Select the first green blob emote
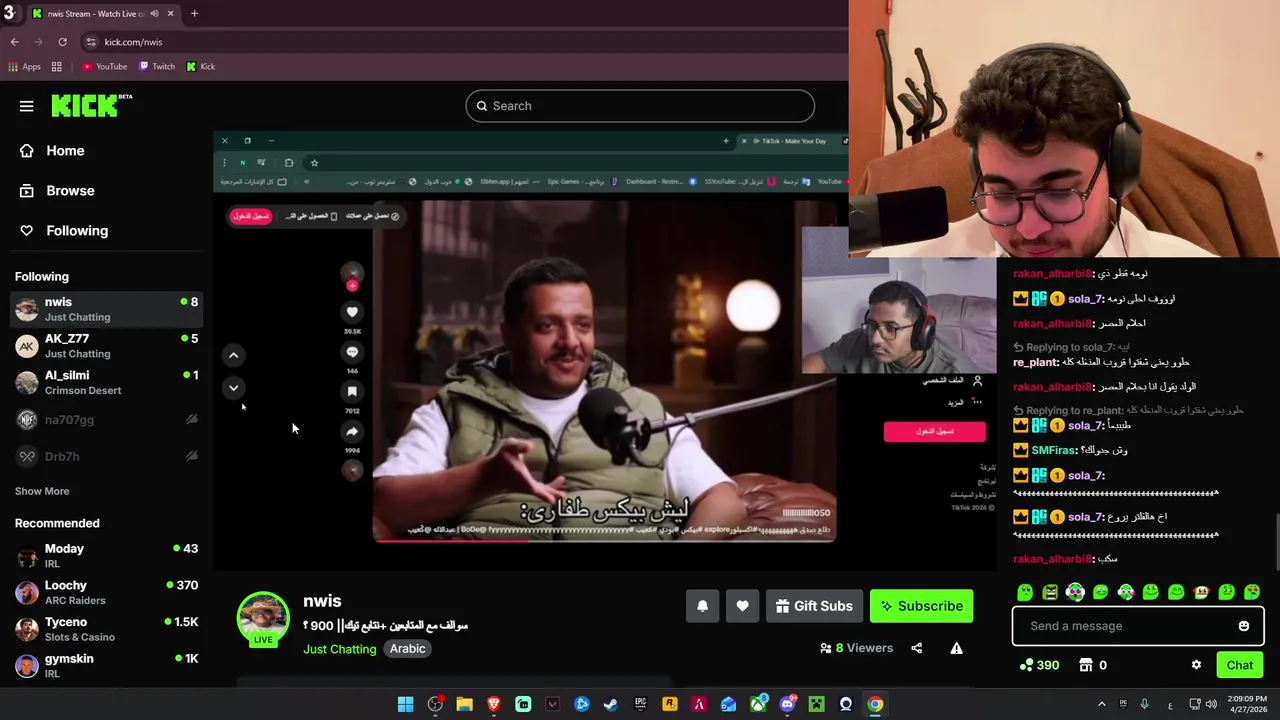Image resolution: width=1280 pixels, height=720 pixels. [1025, 592]
